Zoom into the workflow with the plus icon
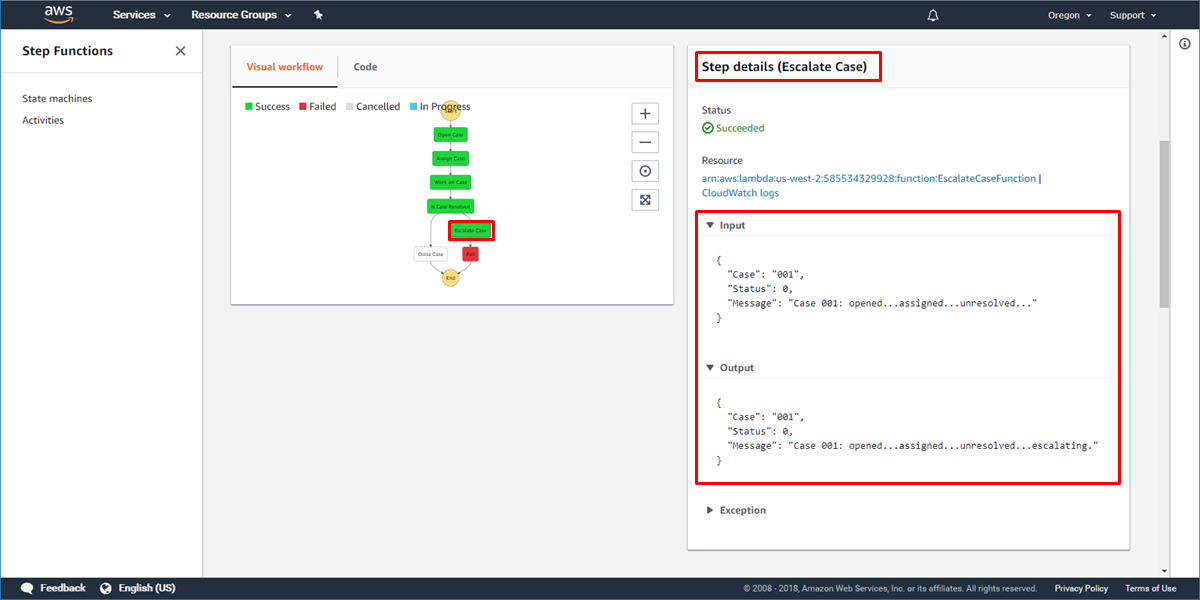Image resolution: width=1200 pixels, height=600 pixels. (645, 113)
